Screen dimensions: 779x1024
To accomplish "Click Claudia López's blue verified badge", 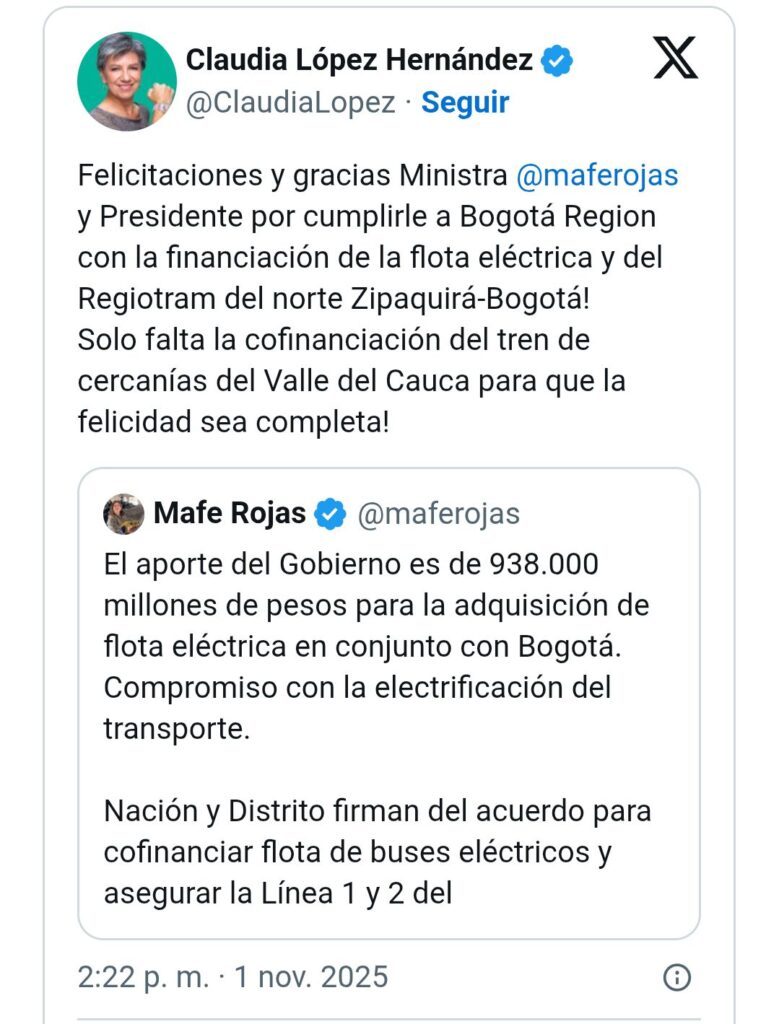I will [x=557, y=61].
